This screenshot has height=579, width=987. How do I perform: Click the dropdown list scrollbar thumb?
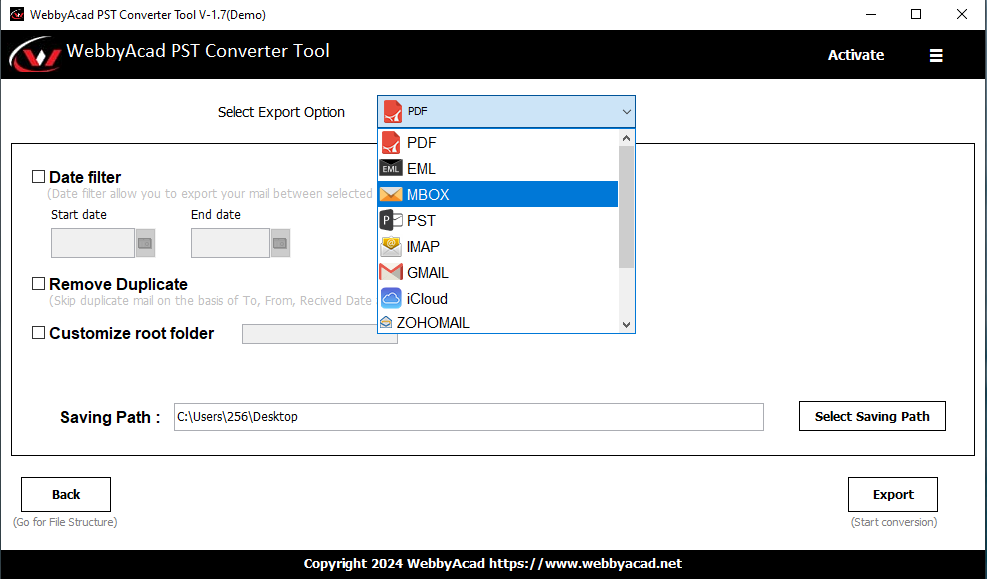pyautogui.click(x=626, y=207)
